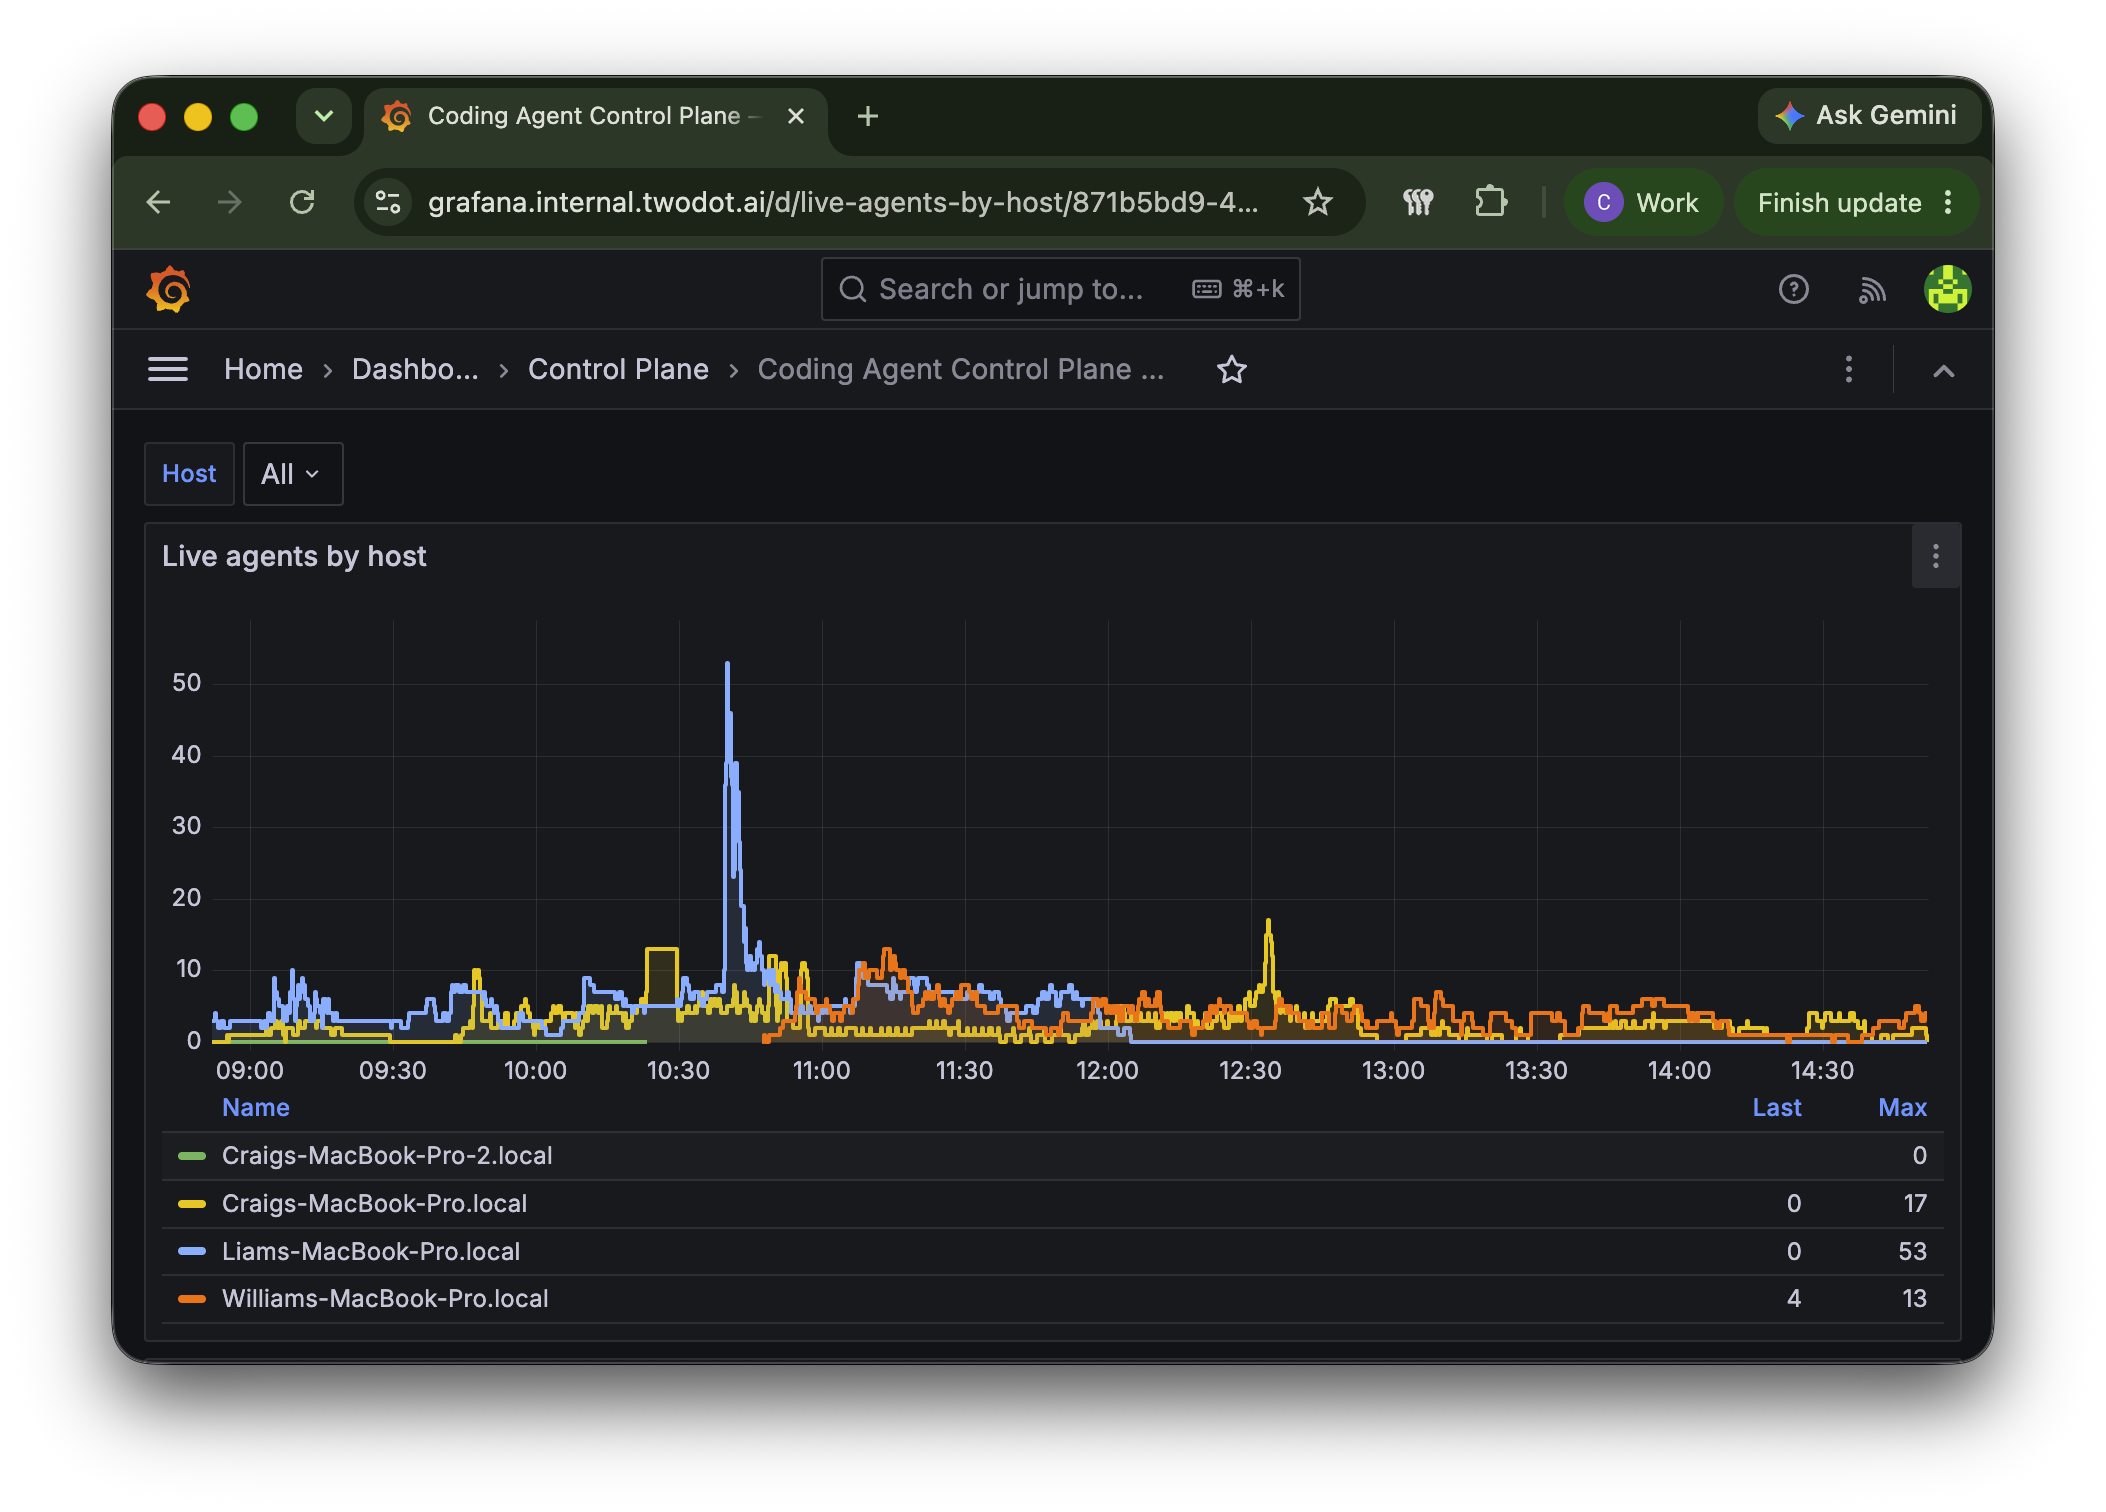
Task: Click orange swatch for Williams-MacBook-Pro.local
Action: tap(191, 1299)
